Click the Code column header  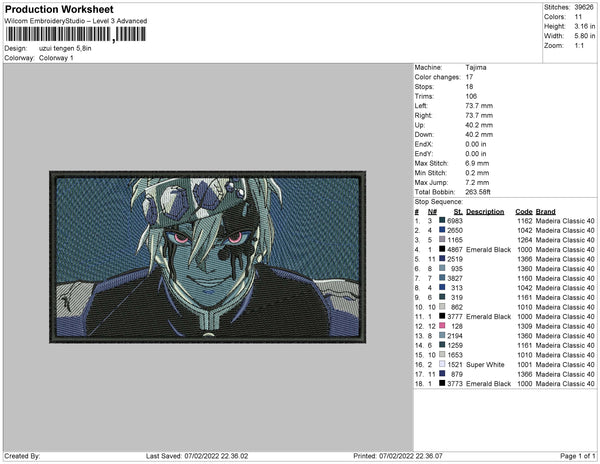523,212
